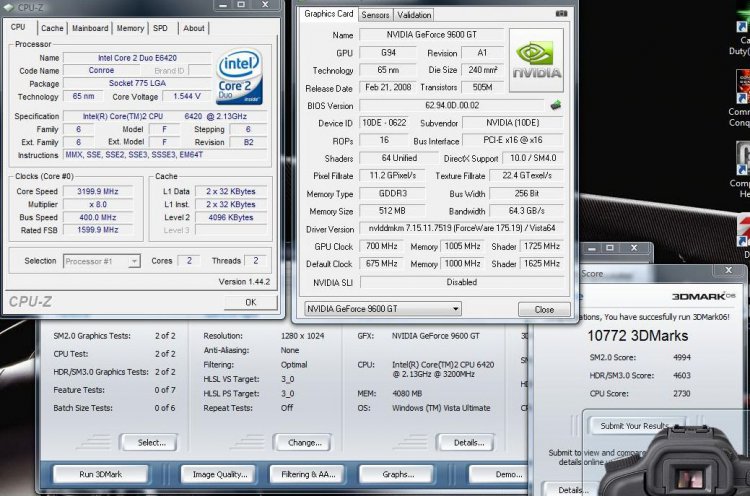Click the Bus Speed value 400.0 MHz

(98, 217)
